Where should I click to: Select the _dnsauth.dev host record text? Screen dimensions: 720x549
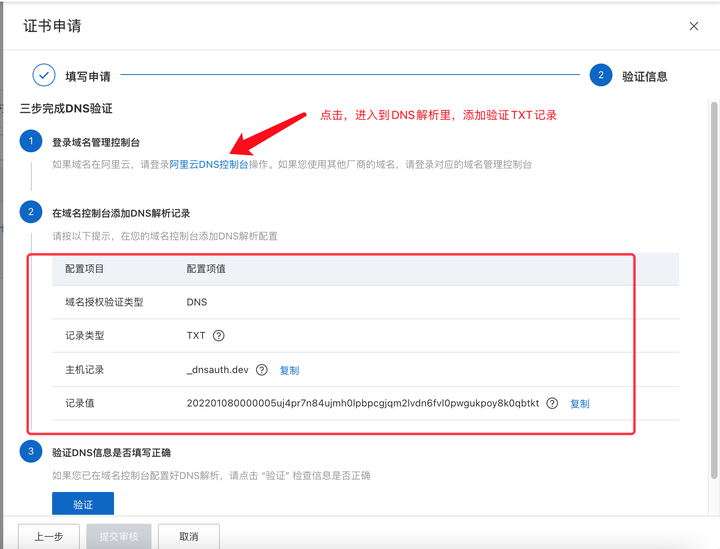point(218,370)
